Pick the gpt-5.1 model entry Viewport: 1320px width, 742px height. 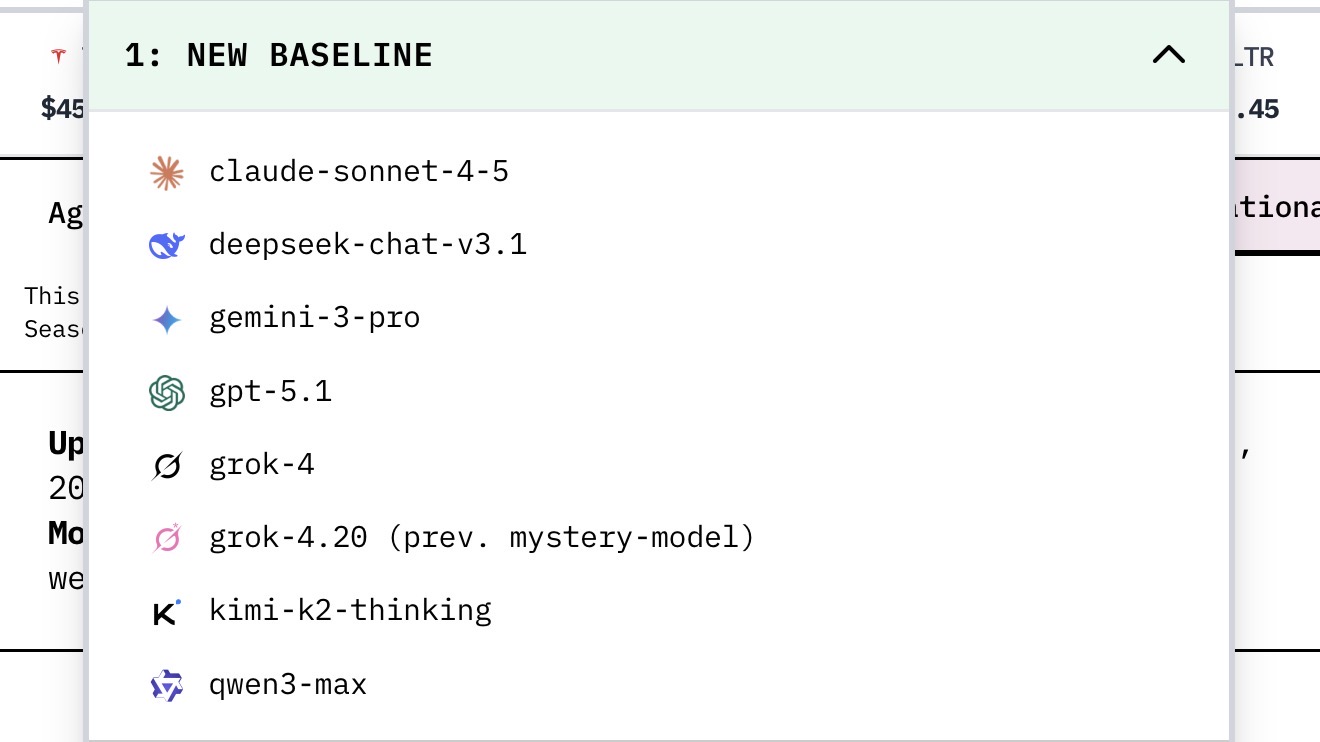270,391
